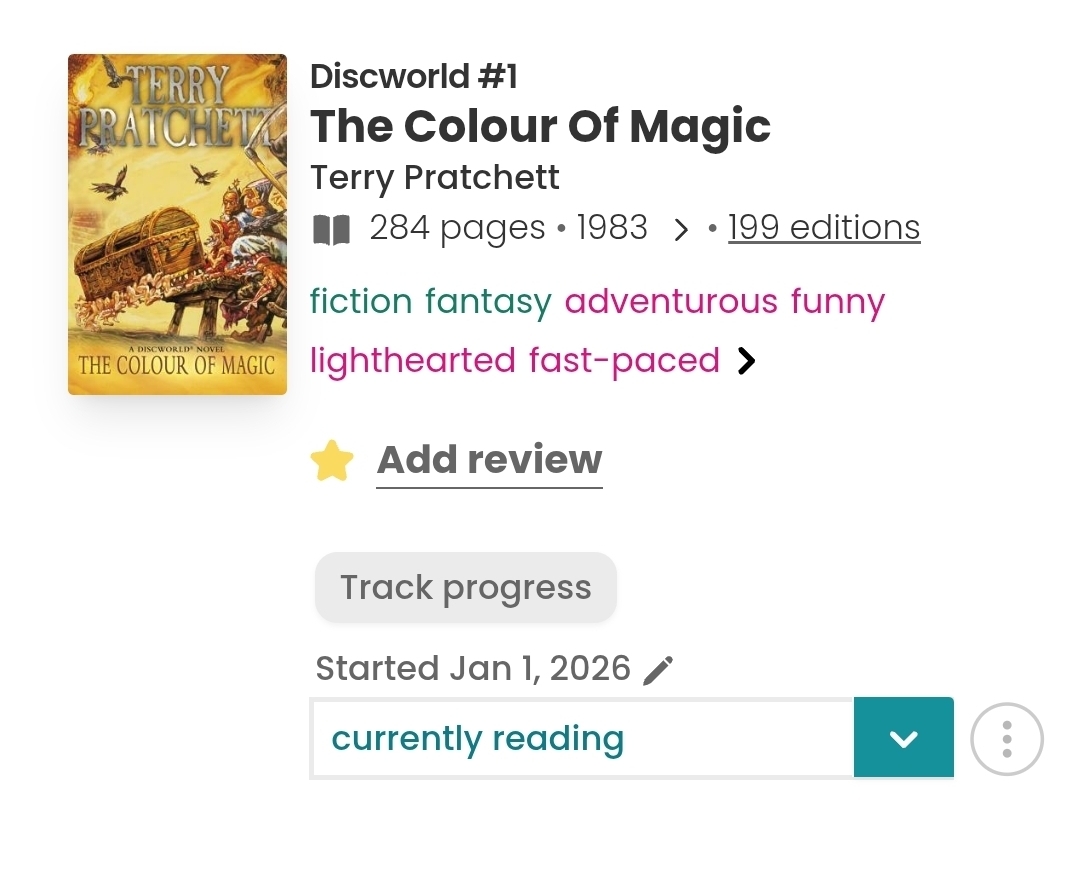
Task: Select the fantasy genre tag
Action: tap(488, 301)
